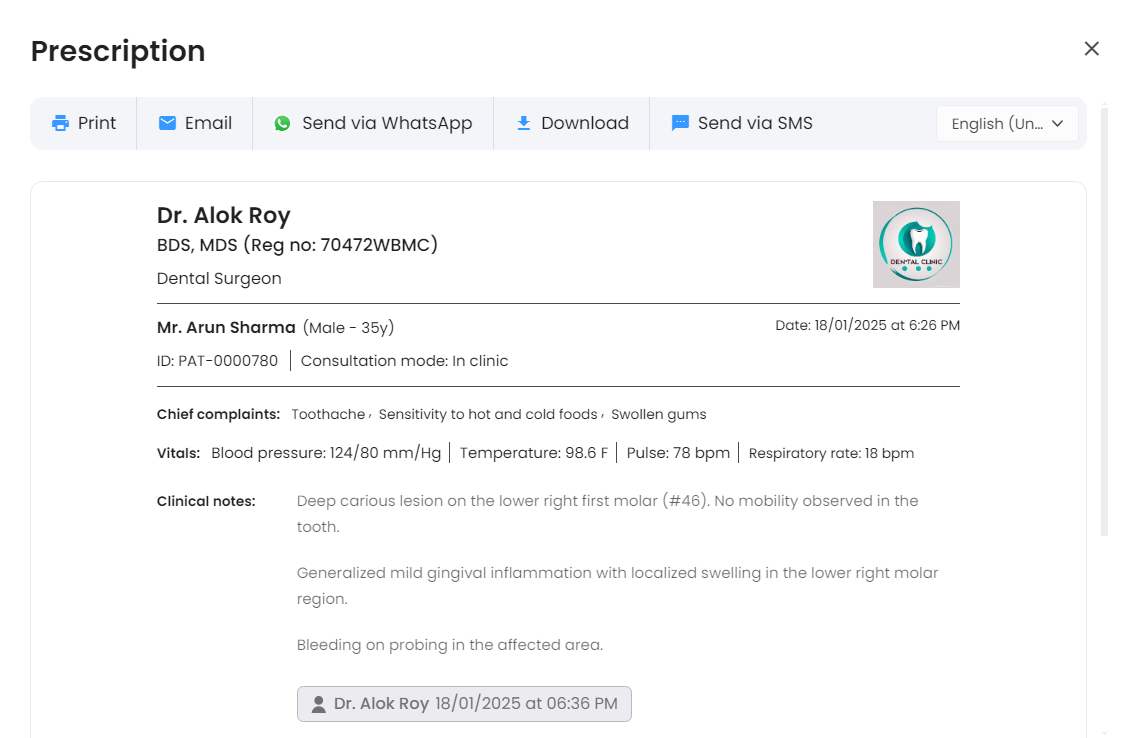Click the vertical scrollbar on the right

[1104, 320]
